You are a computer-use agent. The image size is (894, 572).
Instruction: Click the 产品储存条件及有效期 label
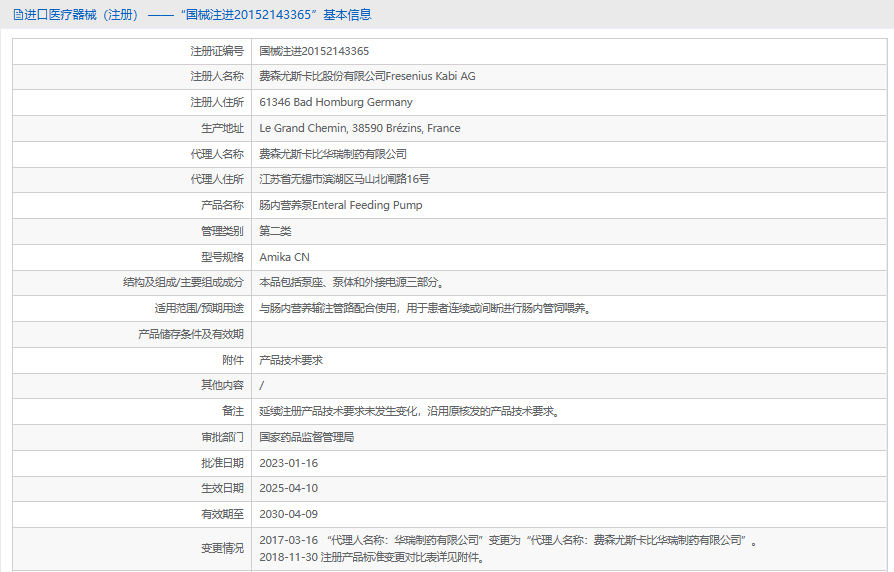point(191,334)
